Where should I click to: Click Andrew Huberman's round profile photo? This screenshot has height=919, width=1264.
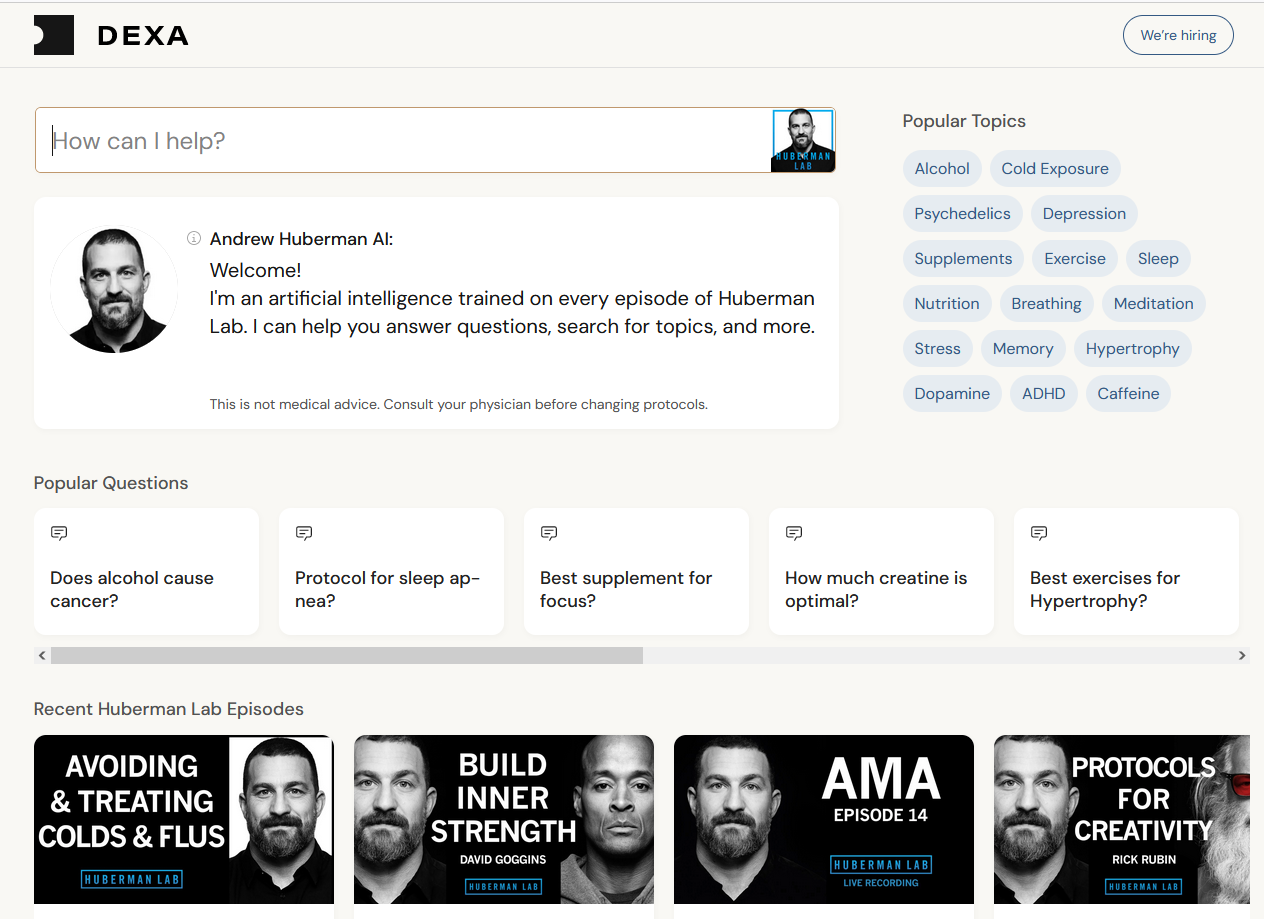[114, 289]
